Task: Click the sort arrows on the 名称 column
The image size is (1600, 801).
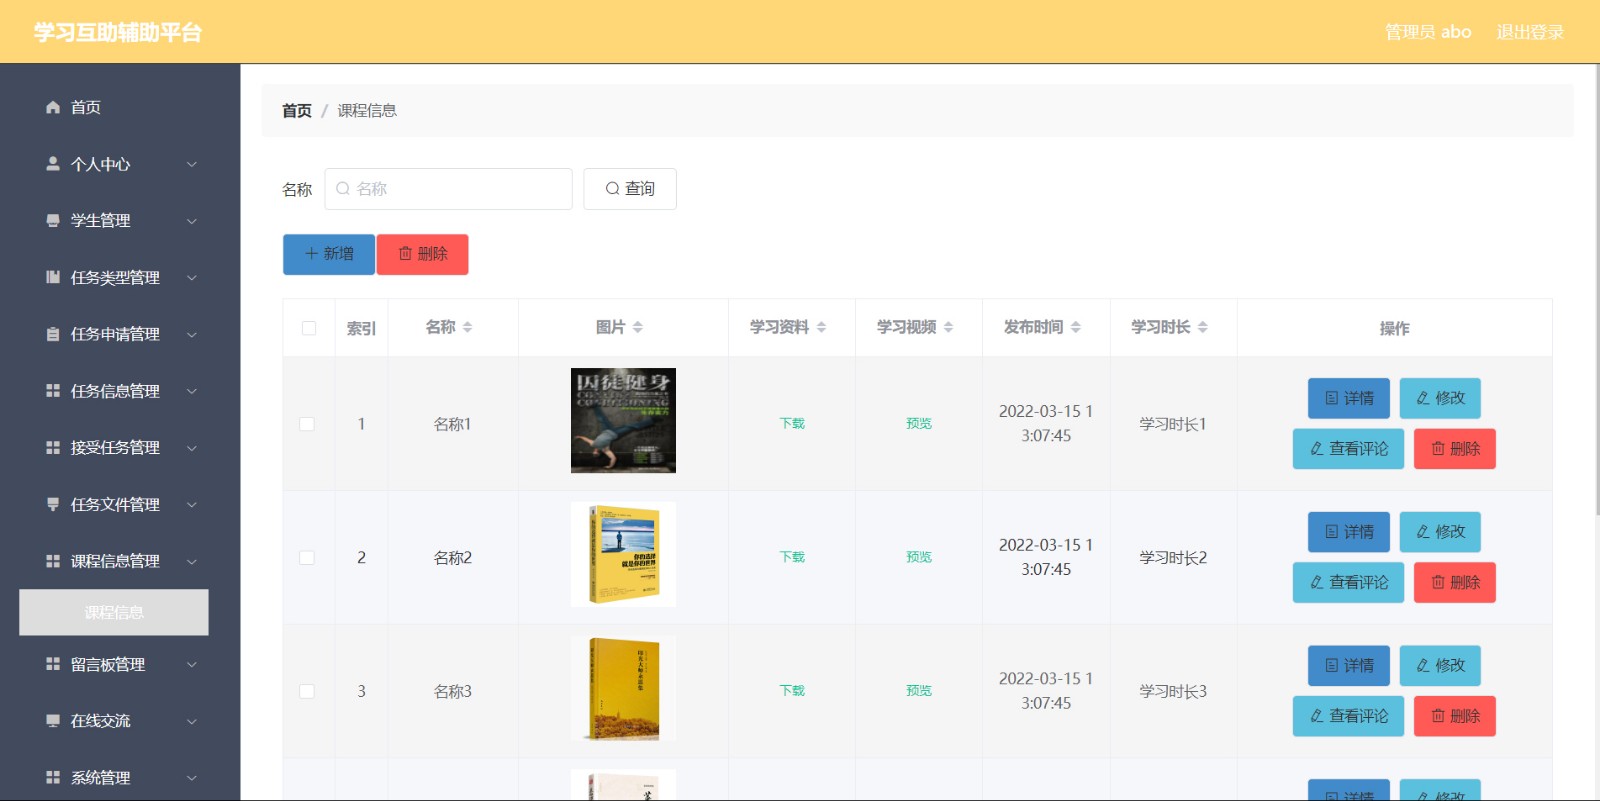Action: coord(467,327)
